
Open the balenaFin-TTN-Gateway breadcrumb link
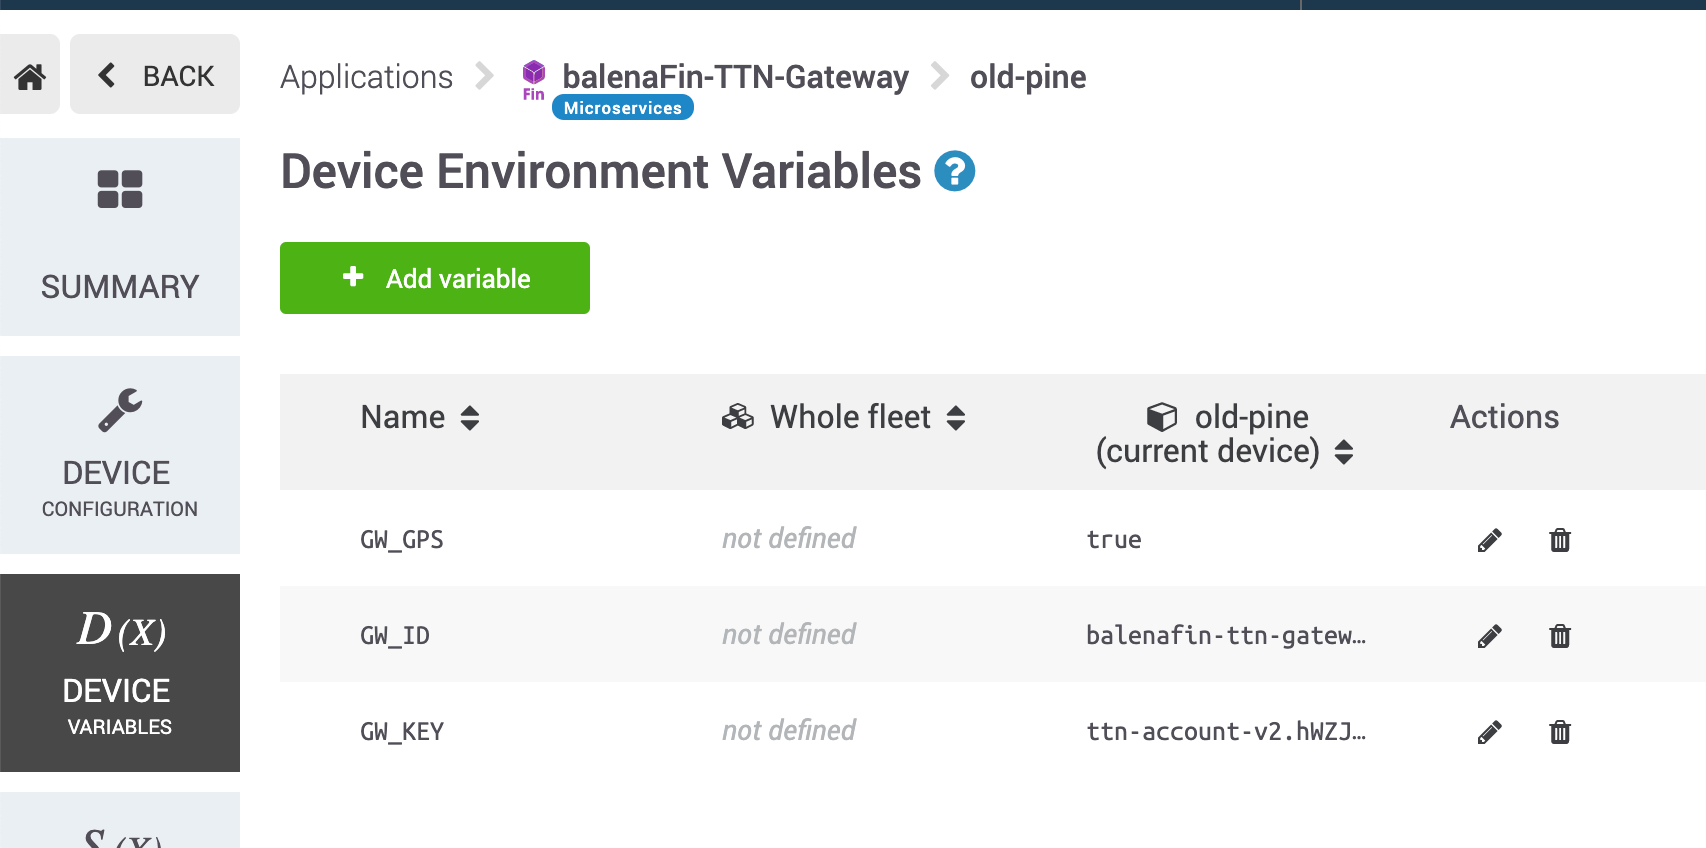735,77
